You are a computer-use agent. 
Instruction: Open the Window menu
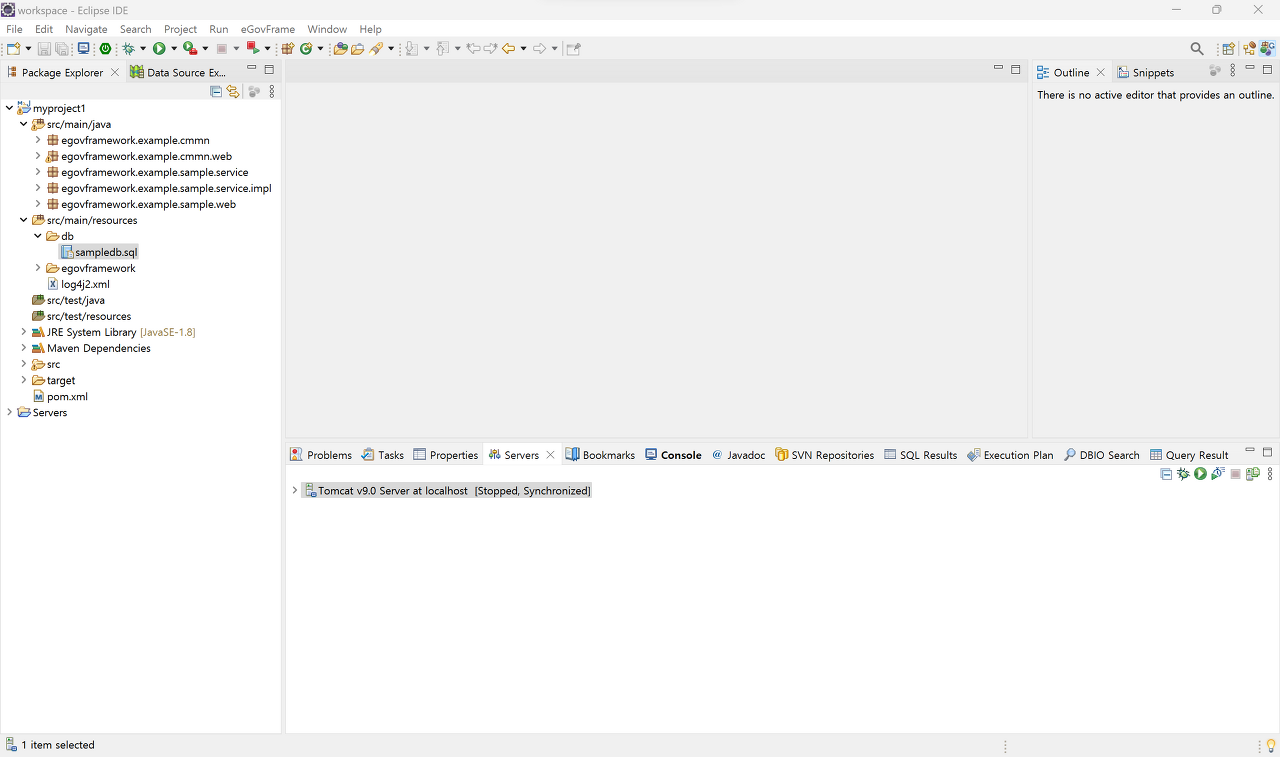pyautogui.click(x=327, y=29)
